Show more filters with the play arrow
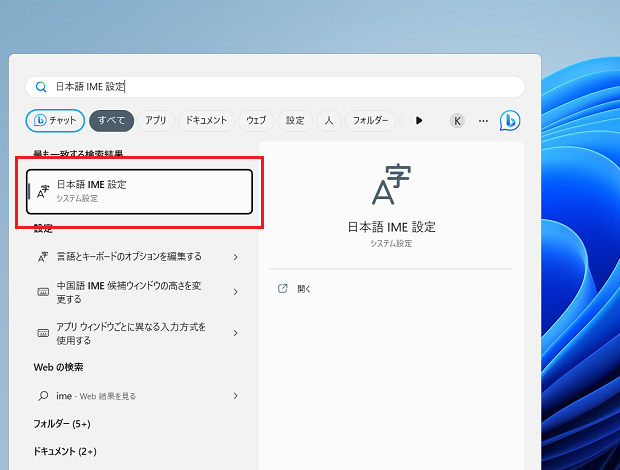The image size is (620, 470). pyautogui.click(x=419, y=121)
